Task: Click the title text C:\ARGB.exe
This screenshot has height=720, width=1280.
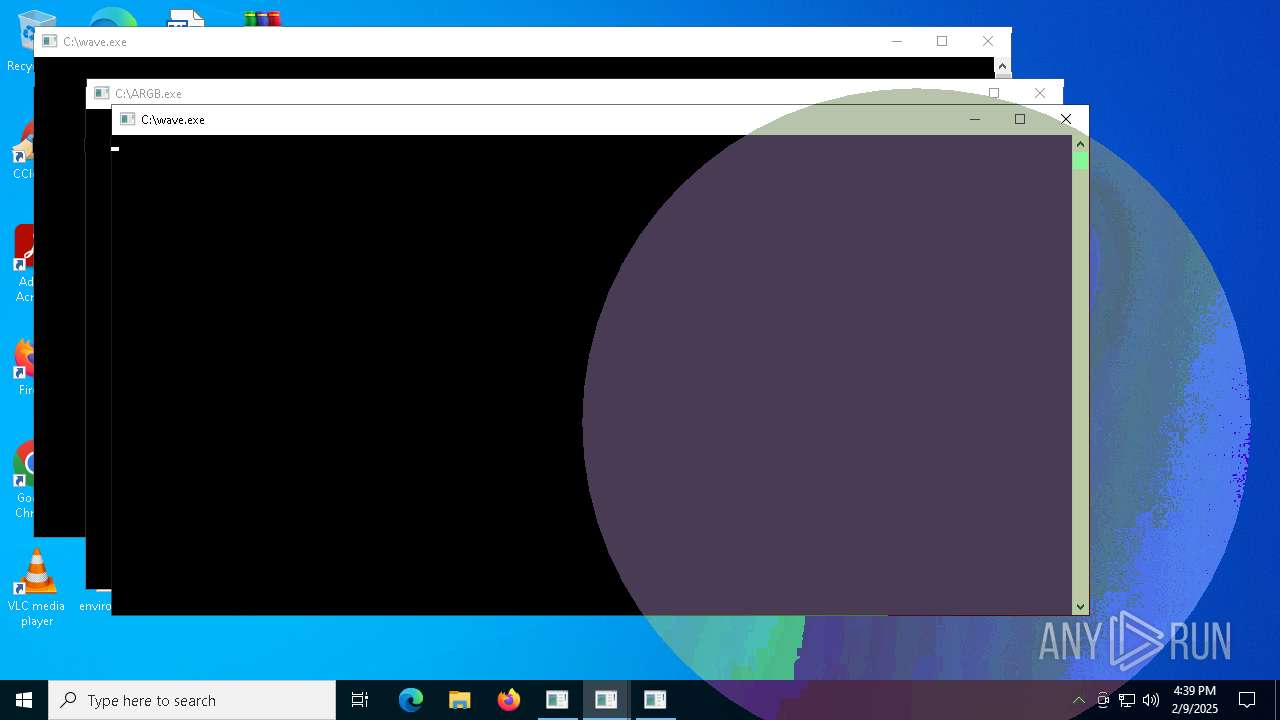Action: coord(149,94)
